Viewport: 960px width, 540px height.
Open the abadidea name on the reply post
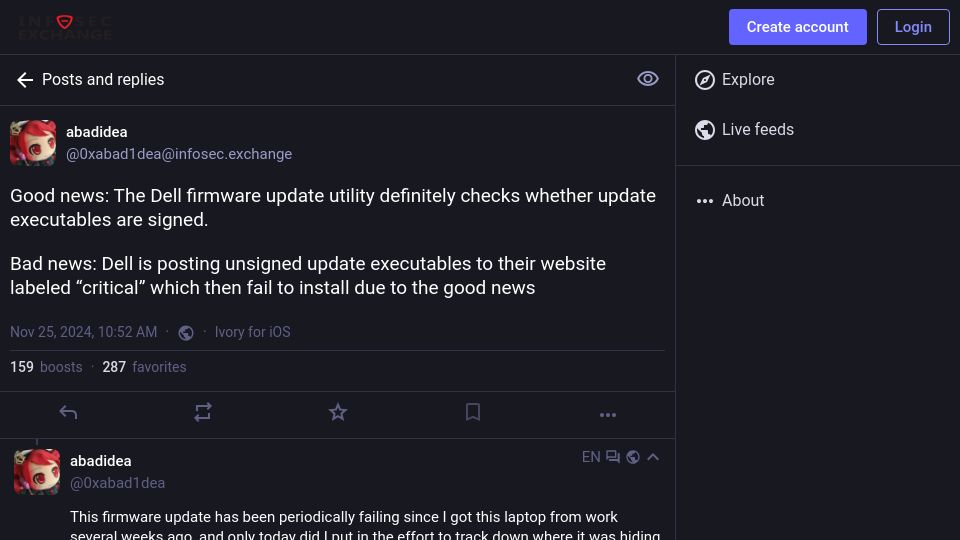(x=100, y=461)
